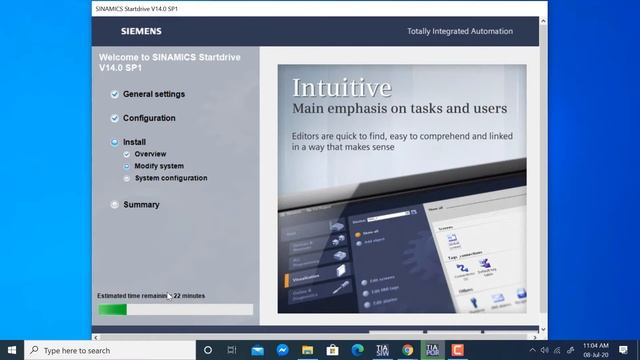This screenshot has height=360, width=640.
Task: Select the General settings step label
Action: coord(154,94)
